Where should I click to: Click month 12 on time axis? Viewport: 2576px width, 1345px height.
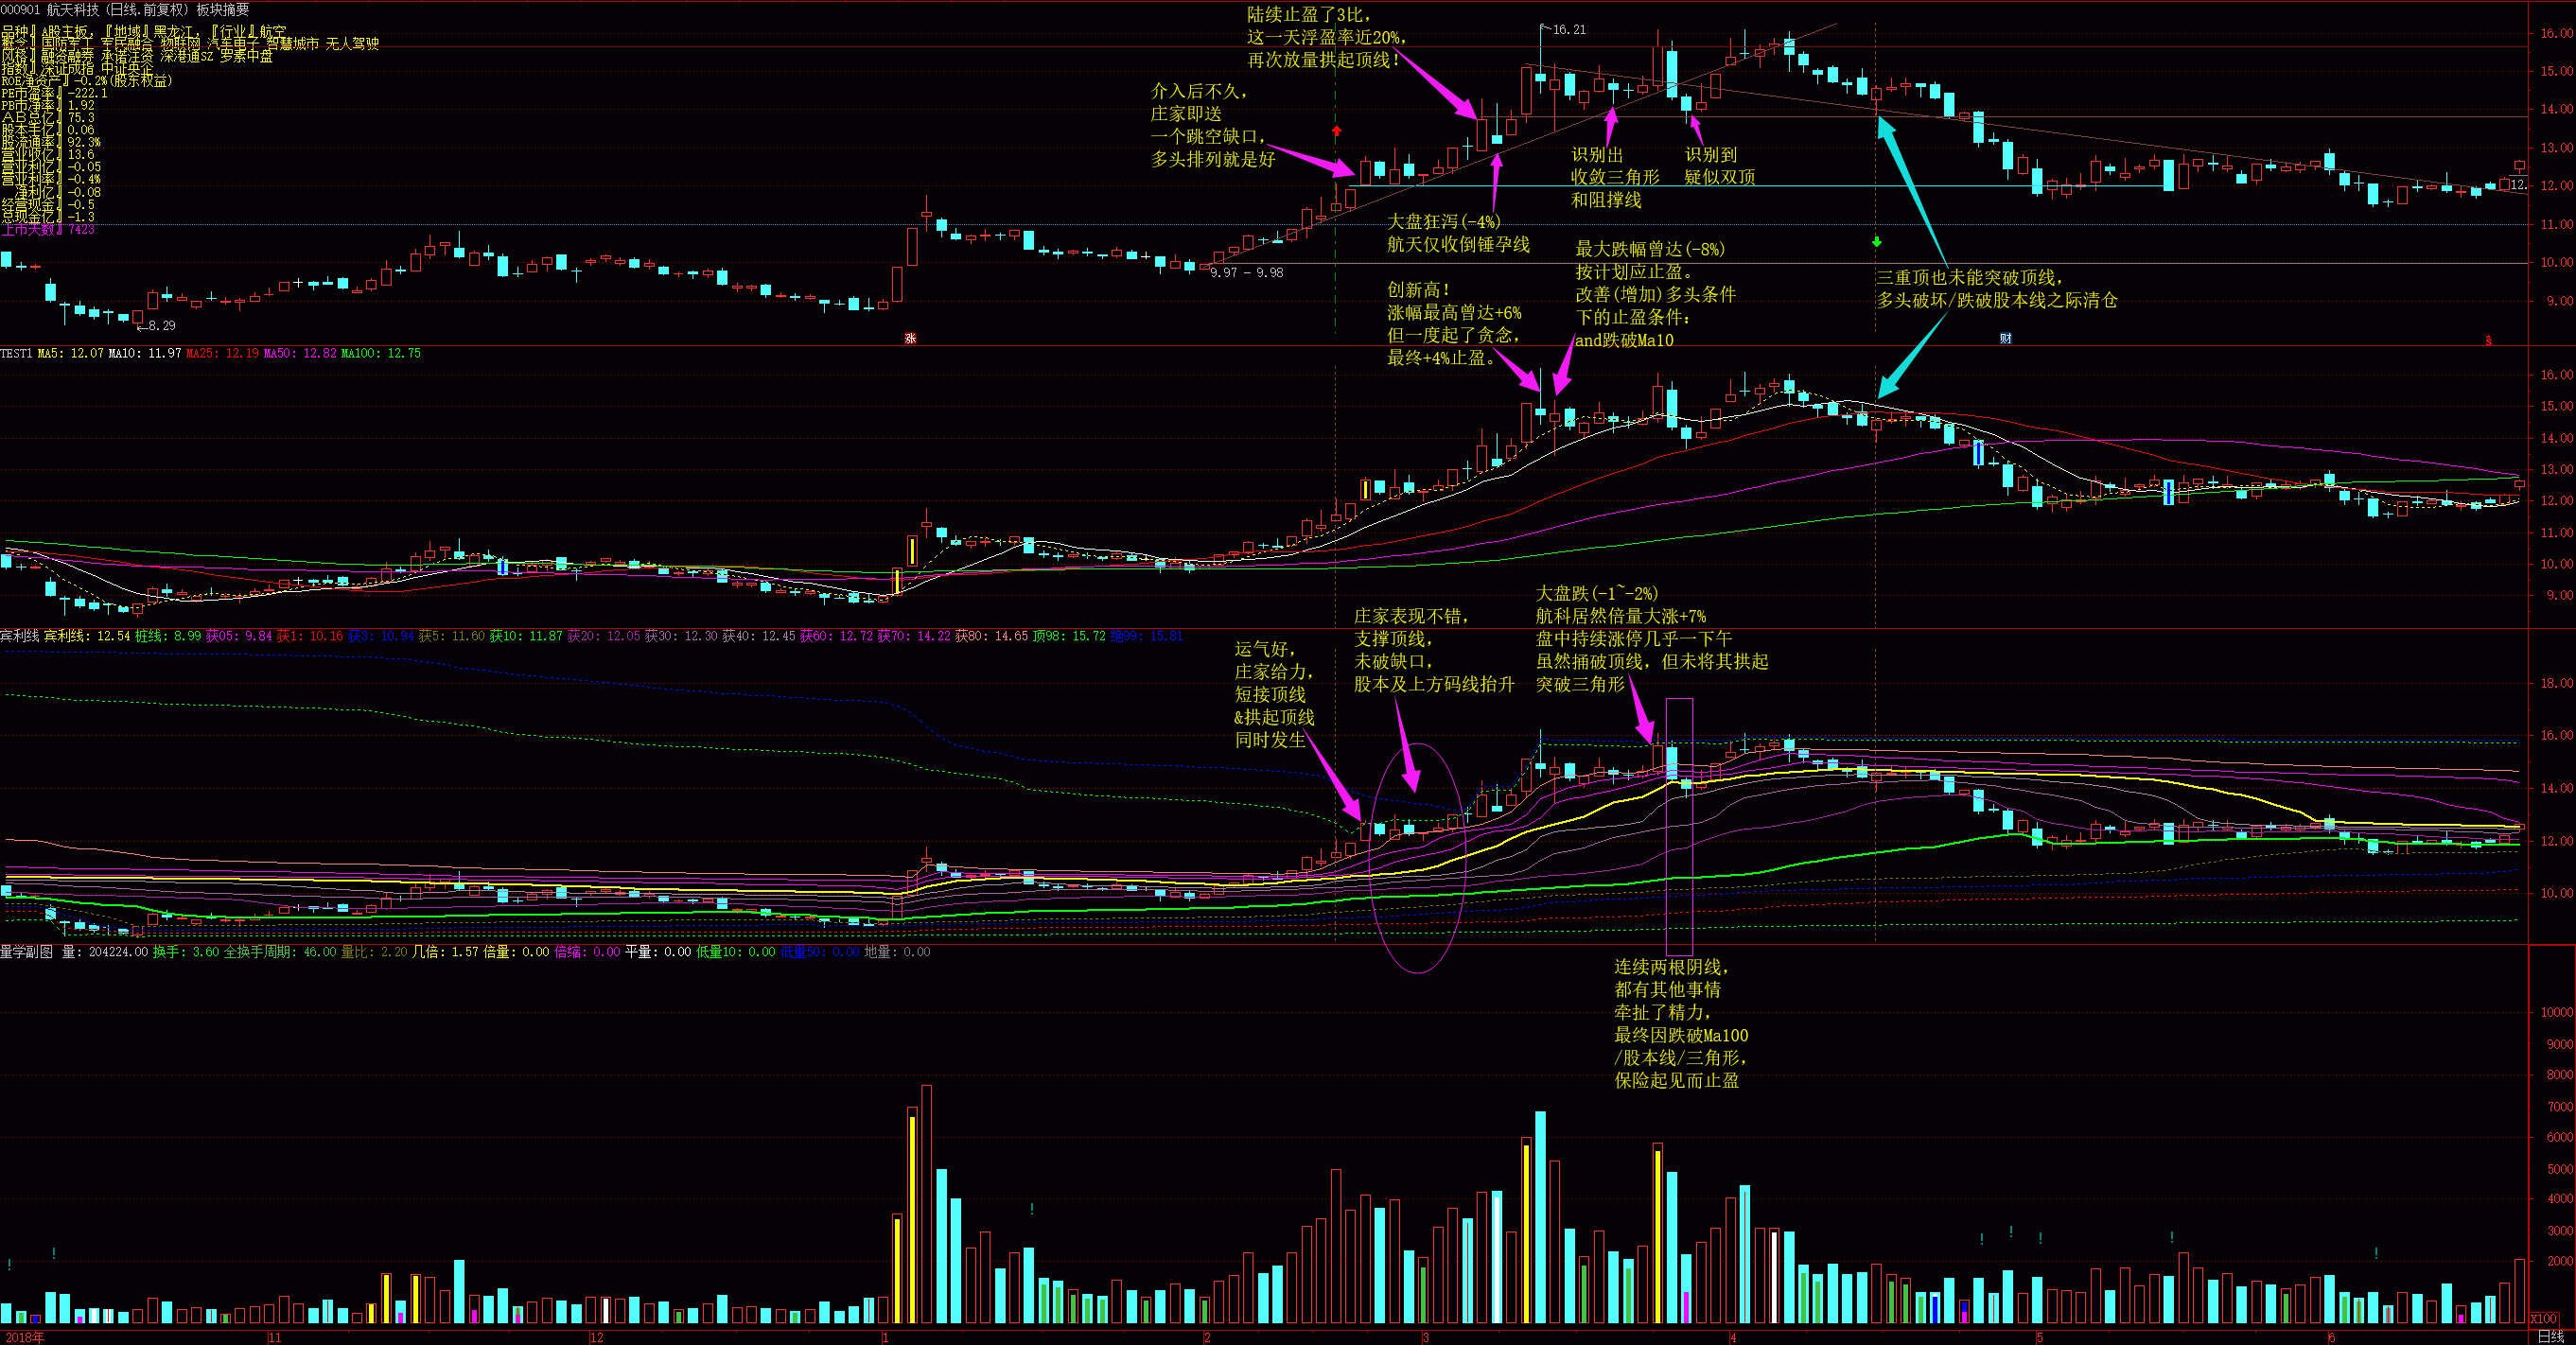pyautogui.click(x=597, y=1337)
